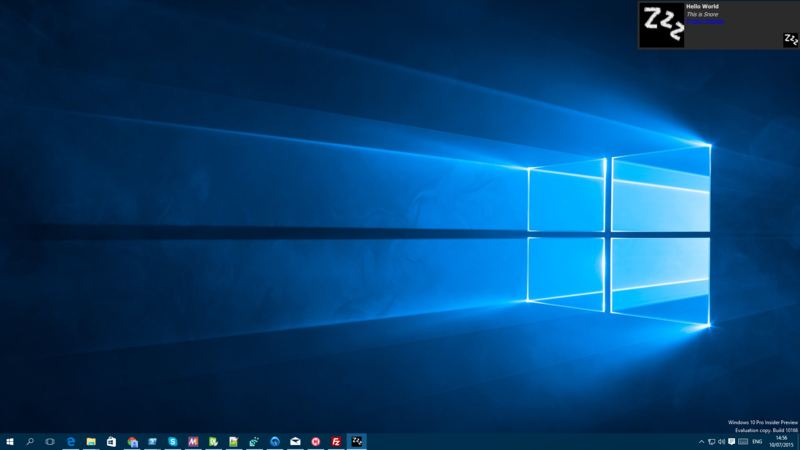Open the Windows Store taskbar icon
800x450 pixels.
[111, 442]
